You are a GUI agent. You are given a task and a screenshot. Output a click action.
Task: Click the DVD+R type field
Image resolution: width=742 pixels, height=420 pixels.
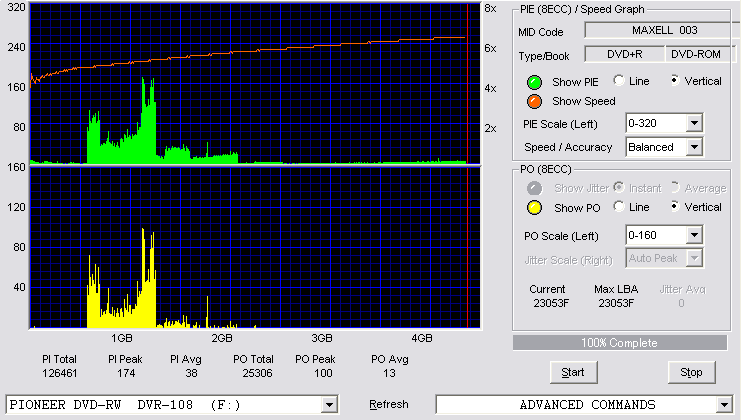pos(625,54)
